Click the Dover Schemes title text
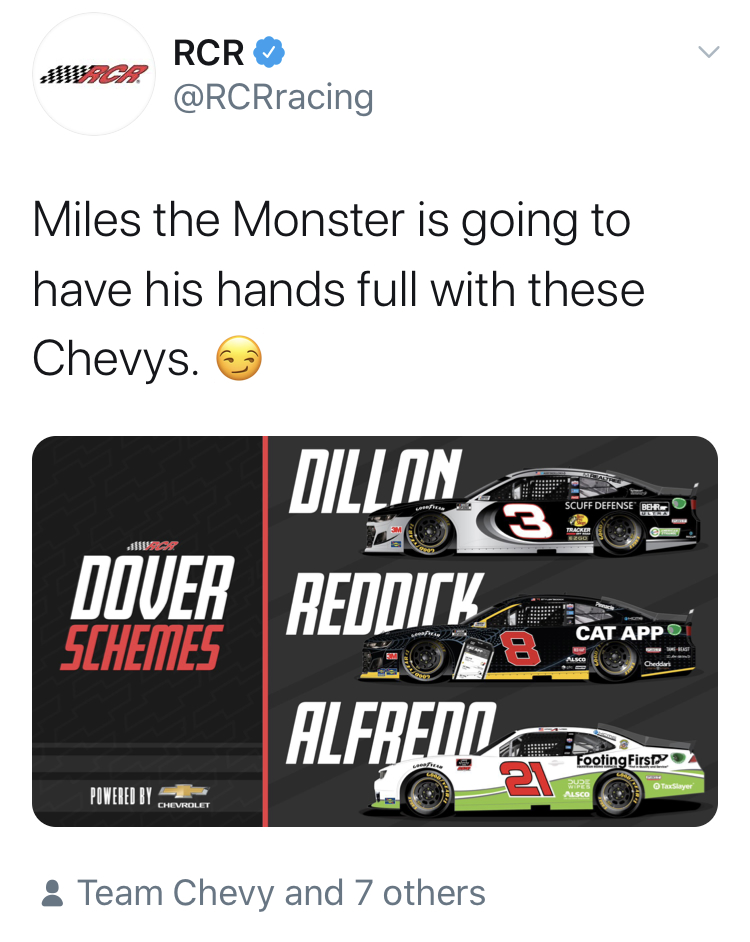Viewport: 750px width, 942px height. [147, 613]
